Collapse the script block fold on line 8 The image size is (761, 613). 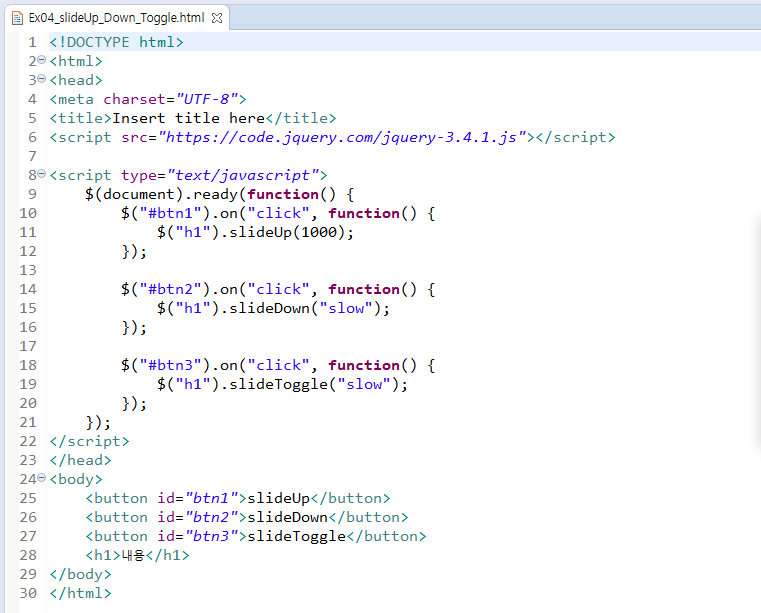[42, 174]
